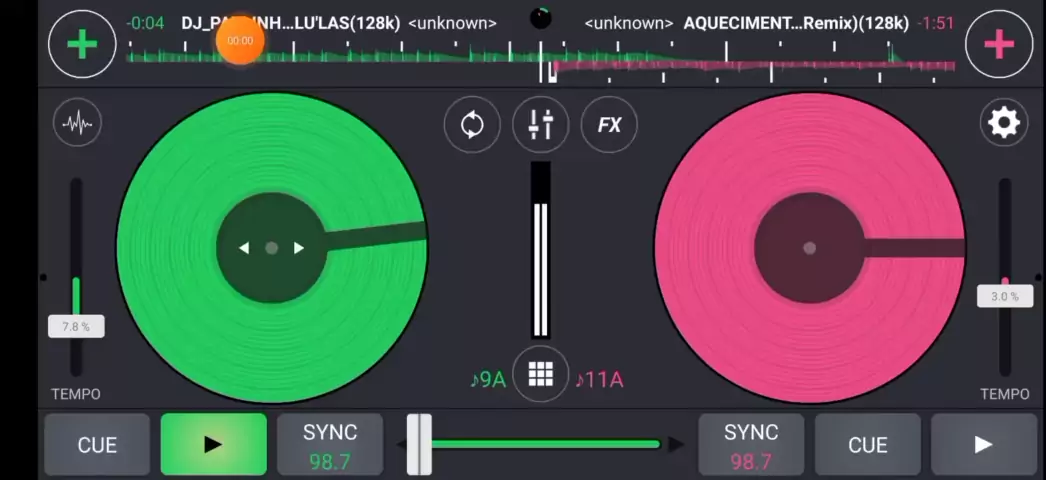Tap the green plus to load left deck
This screenshot has width=1046, height=480.
(82, 45)
